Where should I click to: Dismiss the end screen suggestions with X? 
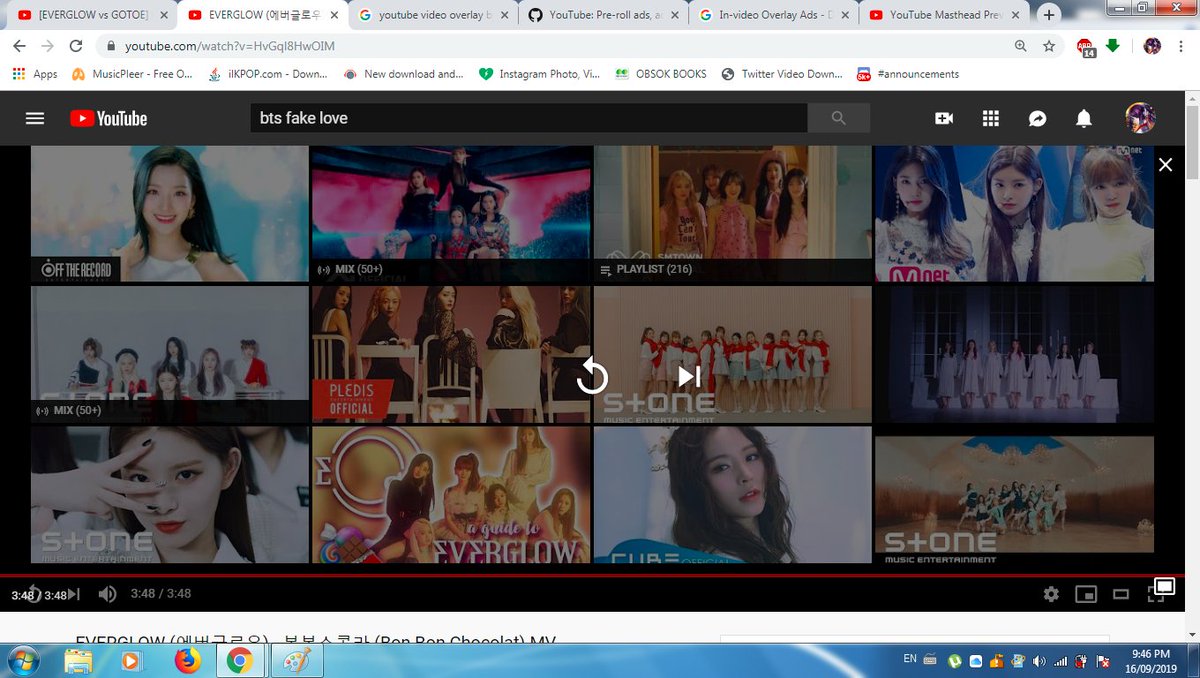[x=1165, y=165]
